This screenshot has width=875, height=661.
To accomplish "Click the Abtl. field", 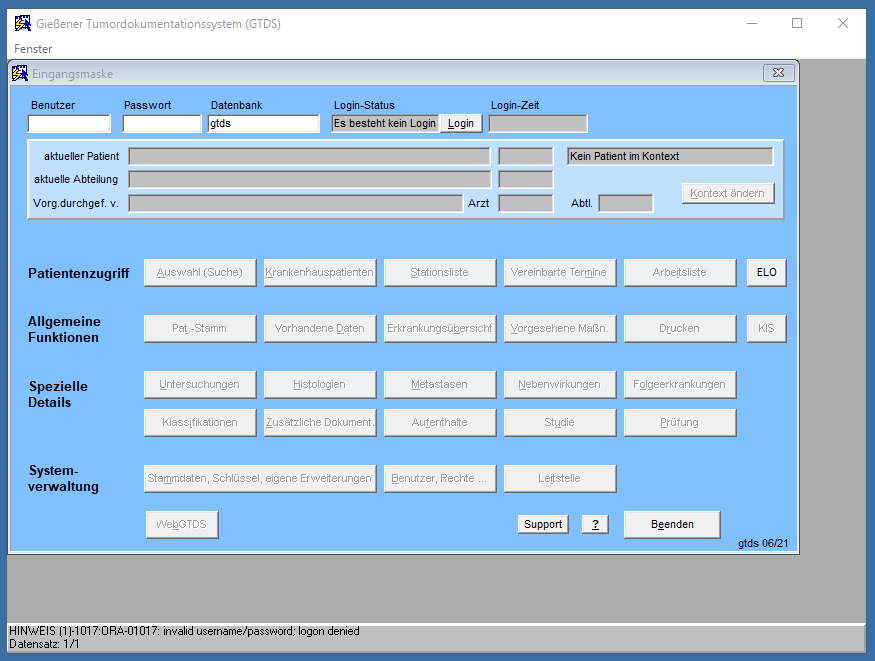I will click(x=626, y=203).
